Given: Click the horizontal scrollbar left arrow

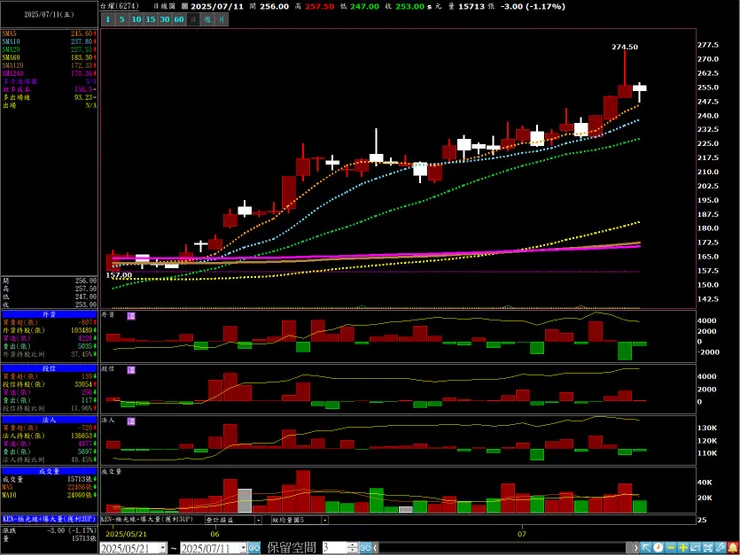Looking at the screenshot, I should [x=375, y=548].
